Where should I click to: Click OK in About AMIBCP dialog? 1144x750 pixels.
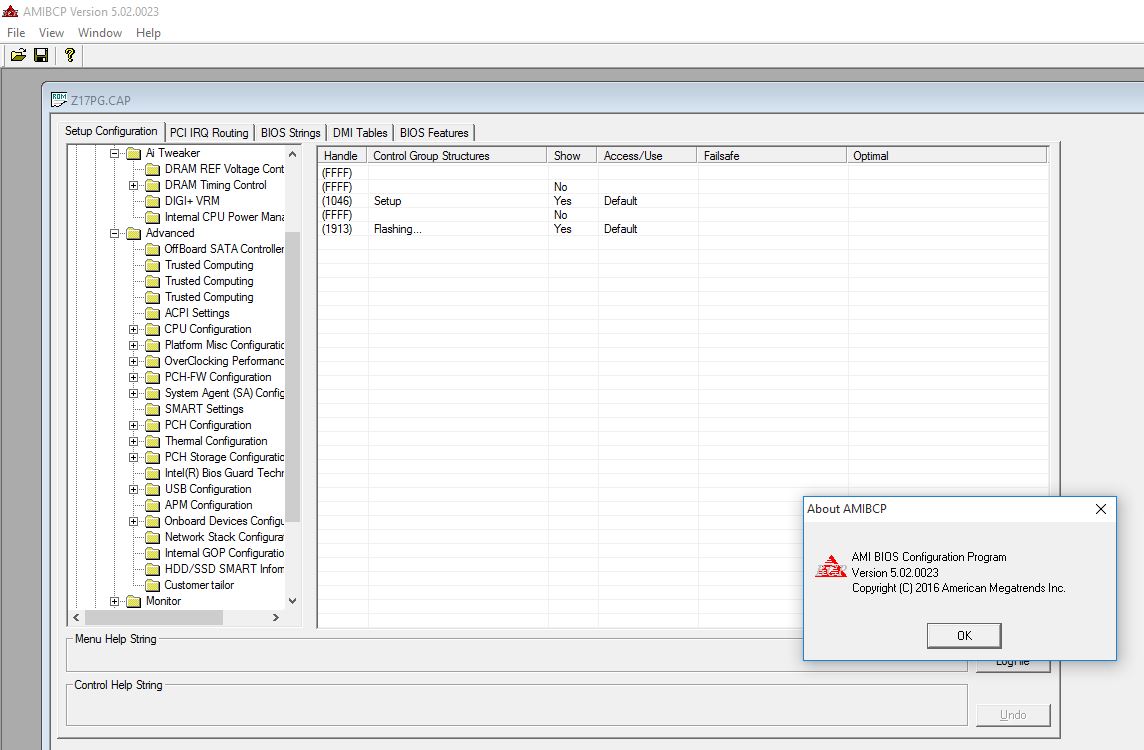point(964,635)
